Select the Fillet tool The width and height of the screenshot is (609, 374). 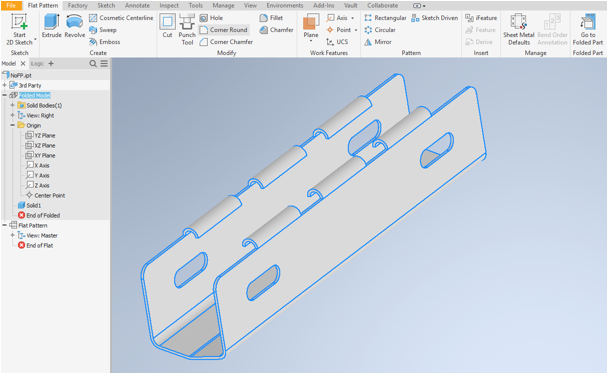coord(271,18)
